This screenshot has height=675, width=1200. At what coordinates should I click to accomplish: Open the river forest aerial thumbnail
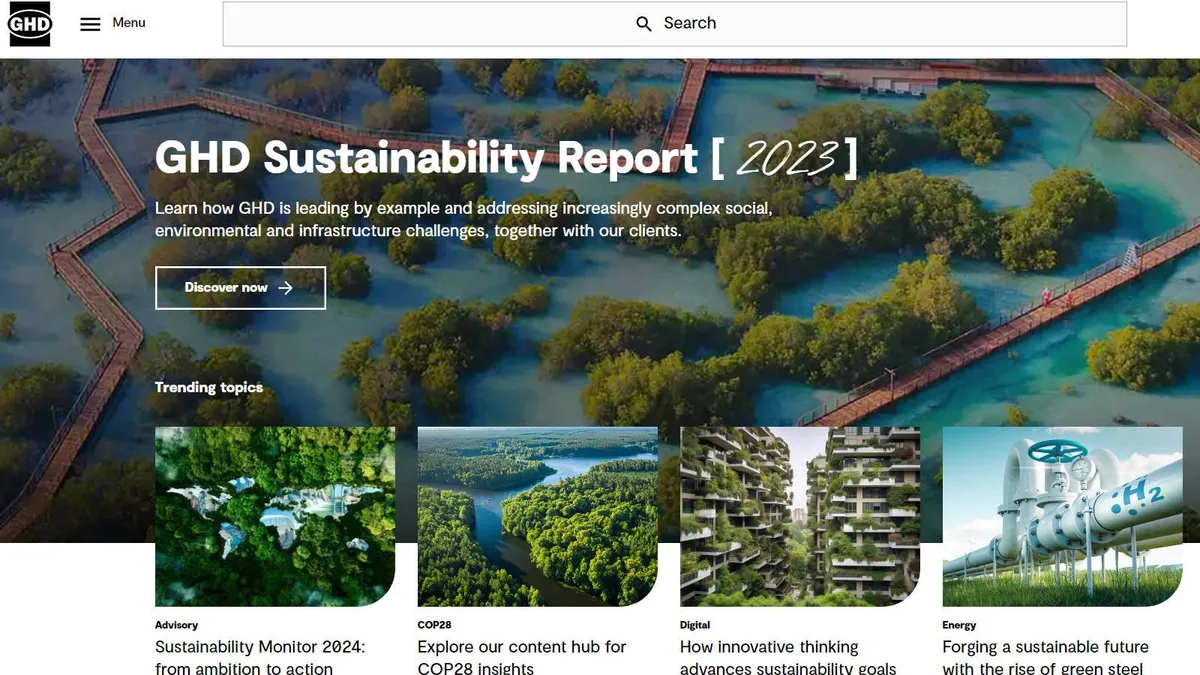click(537, 516)
